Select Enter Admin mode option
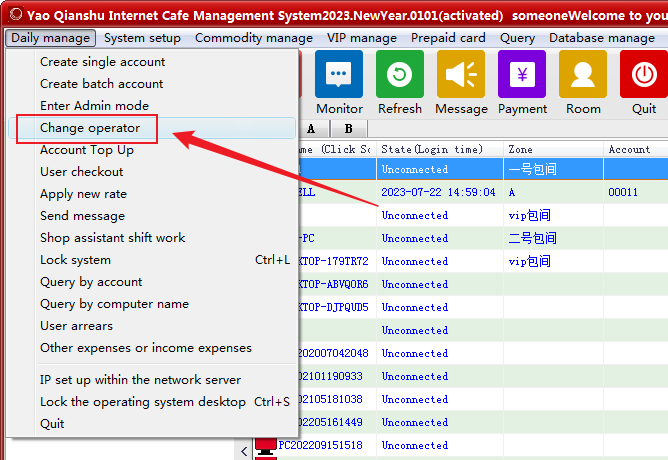 [94, 106]
